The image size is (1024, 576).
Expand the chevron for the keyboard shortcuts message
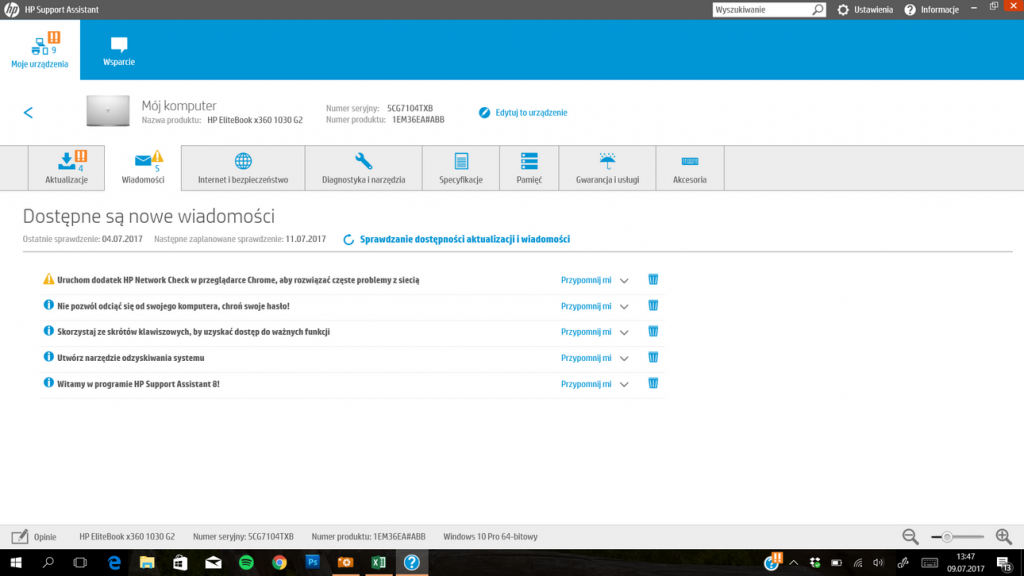click(x=624, y=332)
